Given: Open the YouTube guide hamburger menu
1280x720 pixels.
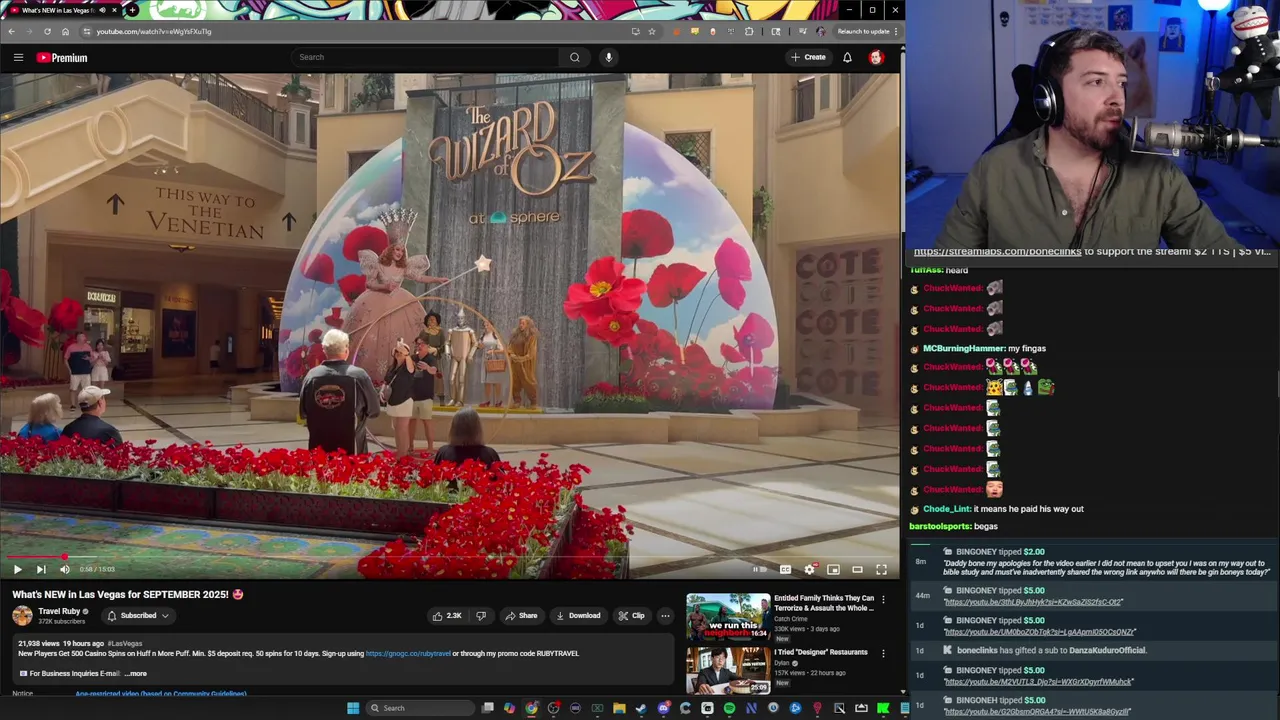Looking at the screenshot, I should (x=18, y=57).
